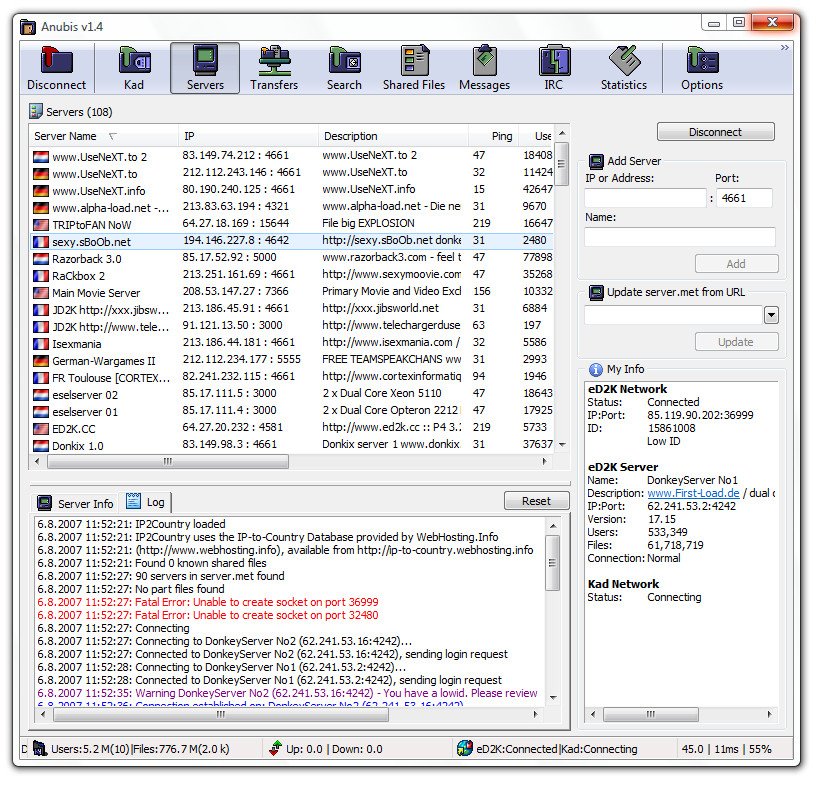Click flag icon of sexy.sBoOb.net server
Viewport: 816px width, 786px height.
click(41, 242)
